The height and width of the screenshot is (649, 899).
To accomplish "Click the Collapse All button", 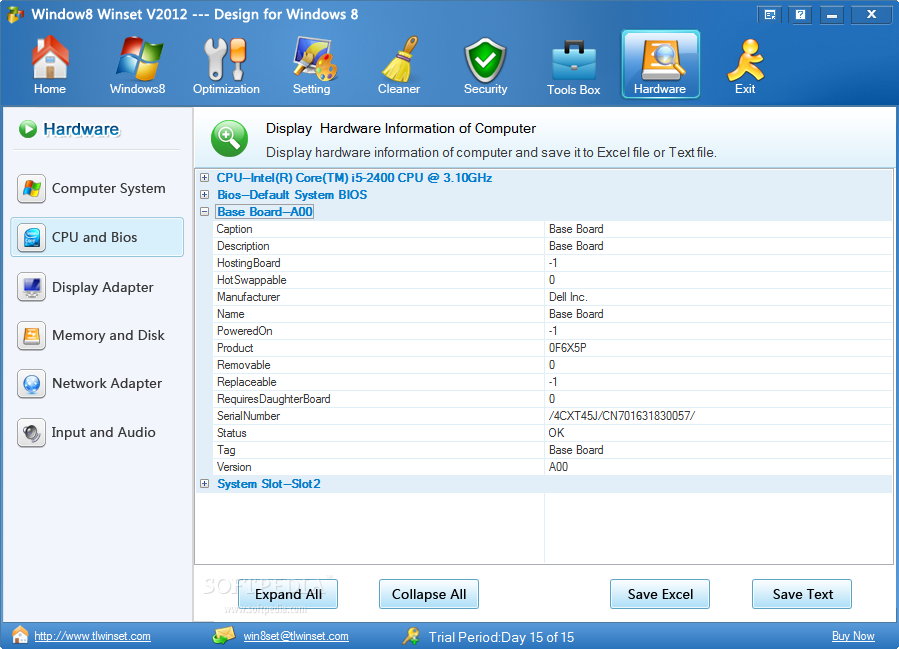I will [429, 594].
